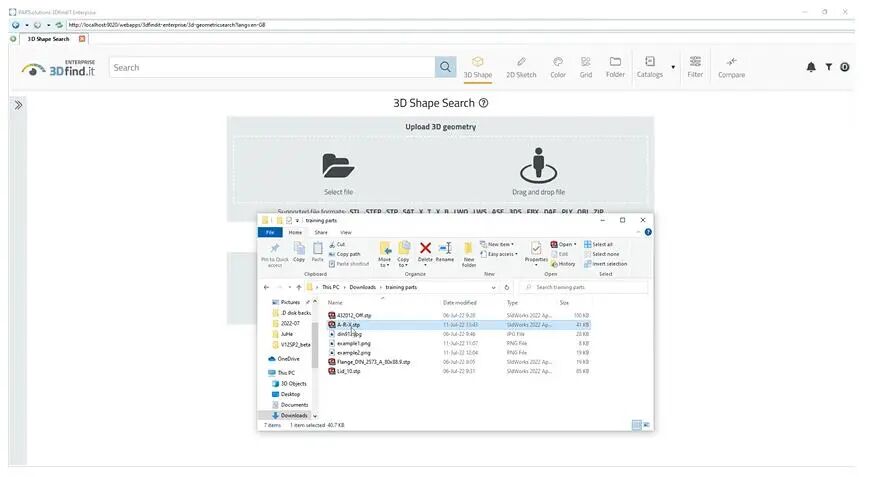The image size is (869, 477).
Task: Click History in the Open group
Action: click(563, 264)
